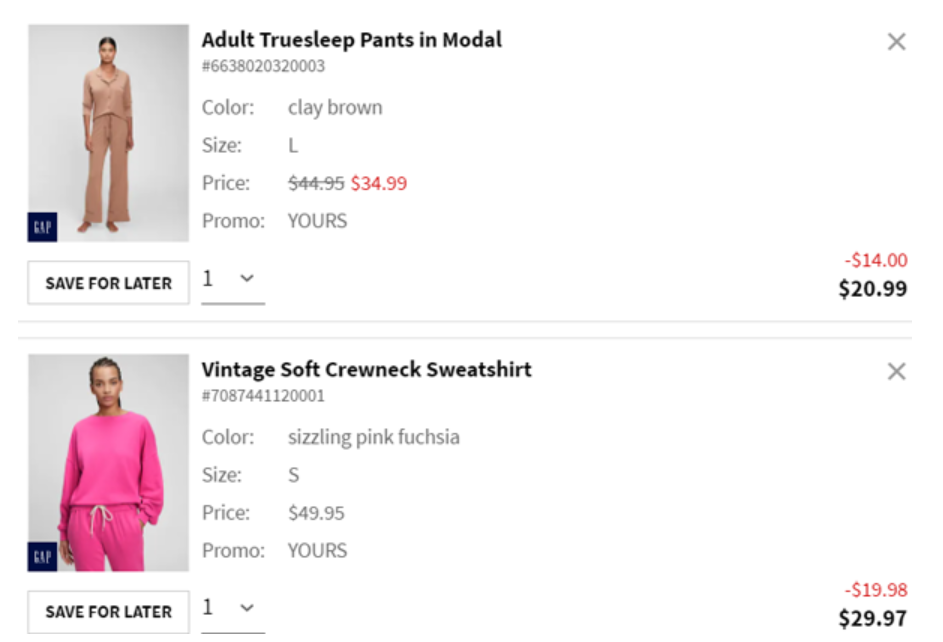Open the clay brown pants product photo

(x=108, y=130)
